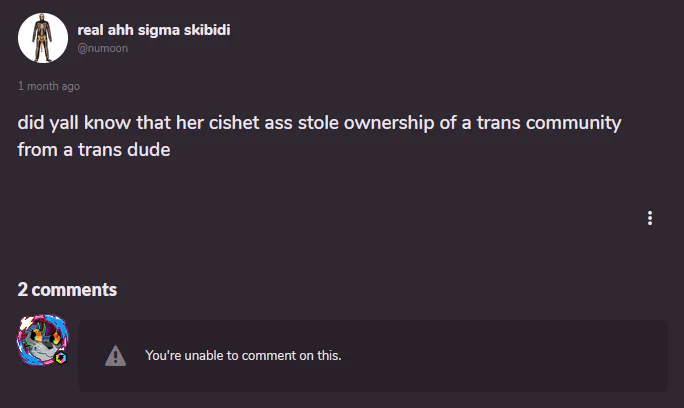Visit the real ahh sigma skibidi profile
The height and width of the screenshot is (408, 684).
tap(154, 30)
